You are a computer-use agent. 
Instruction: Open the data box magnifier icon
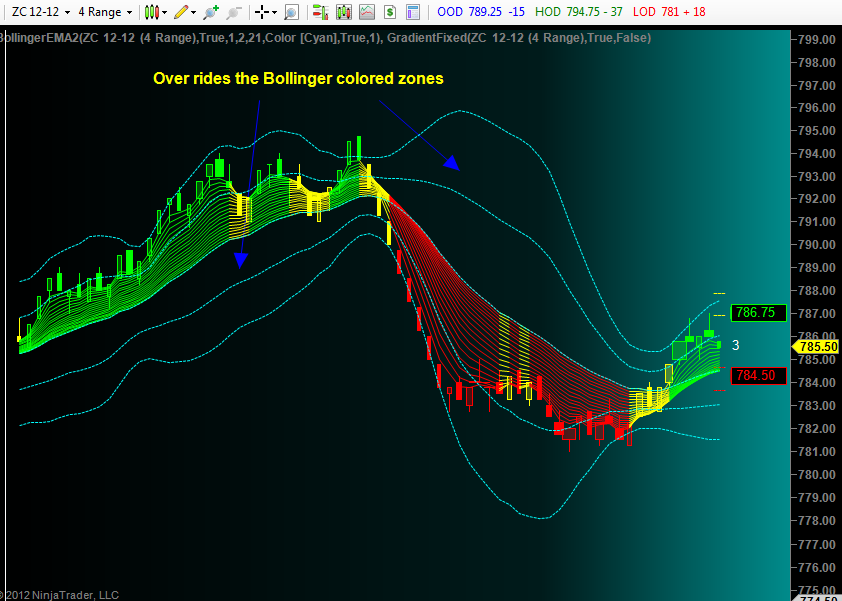[x=291, y=12]
